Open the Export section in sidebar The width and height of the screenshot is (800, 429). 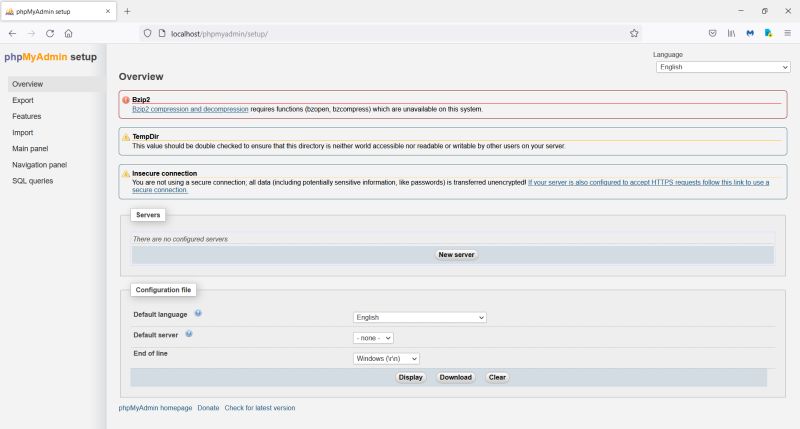23,100
